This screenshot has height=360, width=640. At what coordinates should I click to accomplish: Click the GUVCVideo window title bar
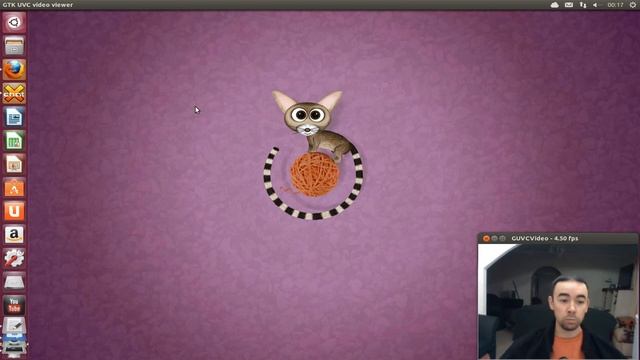point(558,238)
